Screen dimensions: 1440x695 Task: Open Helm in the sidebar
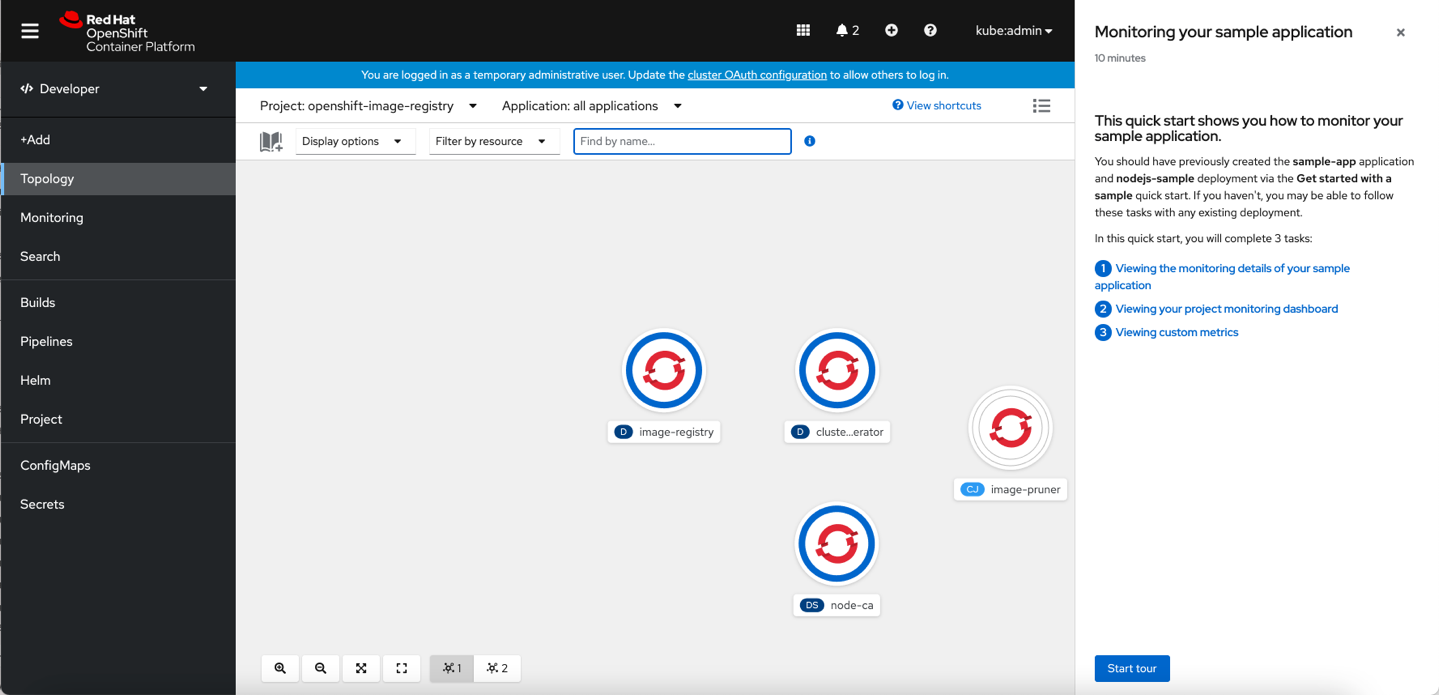(x=118, y=381)
